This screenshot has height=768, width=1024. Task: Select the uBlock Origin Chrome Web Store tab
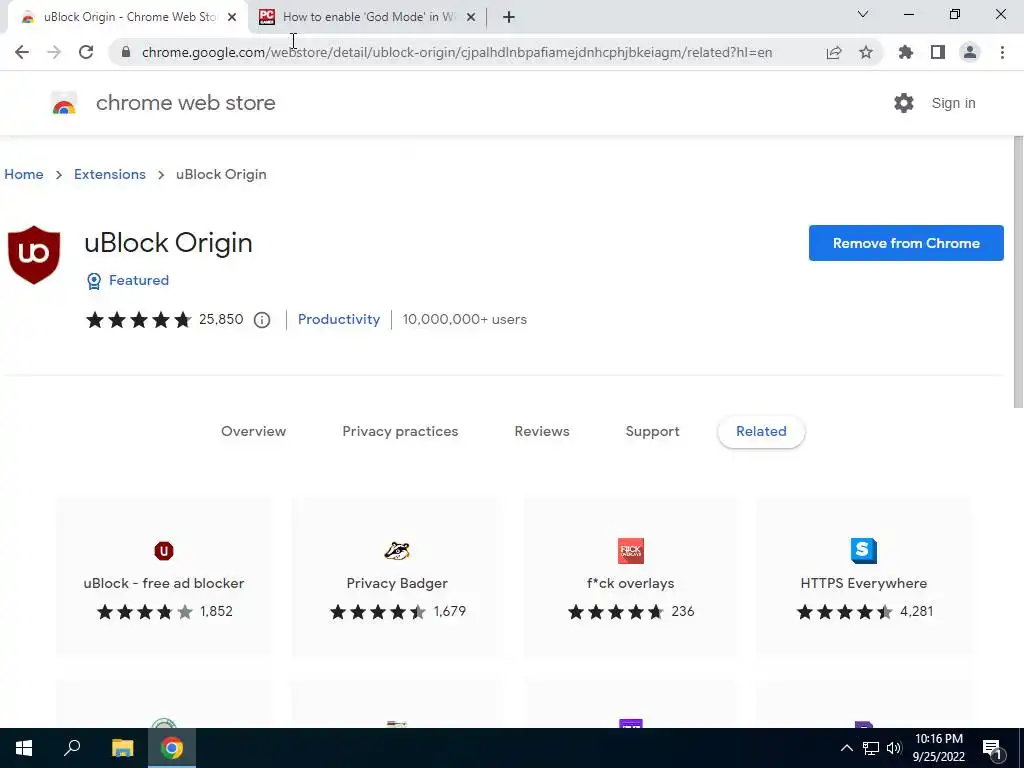click(128, 17)
